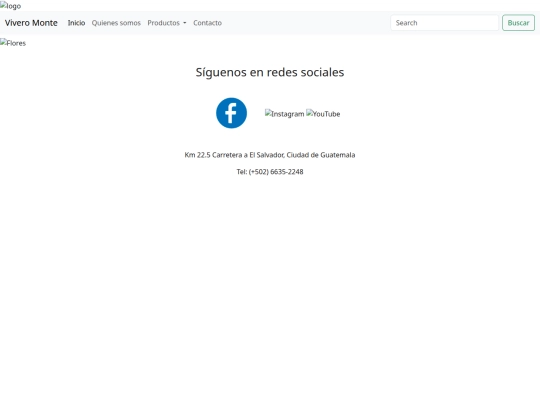The image size is (540, 405).
Task: Open the YouTube image link
Action: (x=323, y=114)
